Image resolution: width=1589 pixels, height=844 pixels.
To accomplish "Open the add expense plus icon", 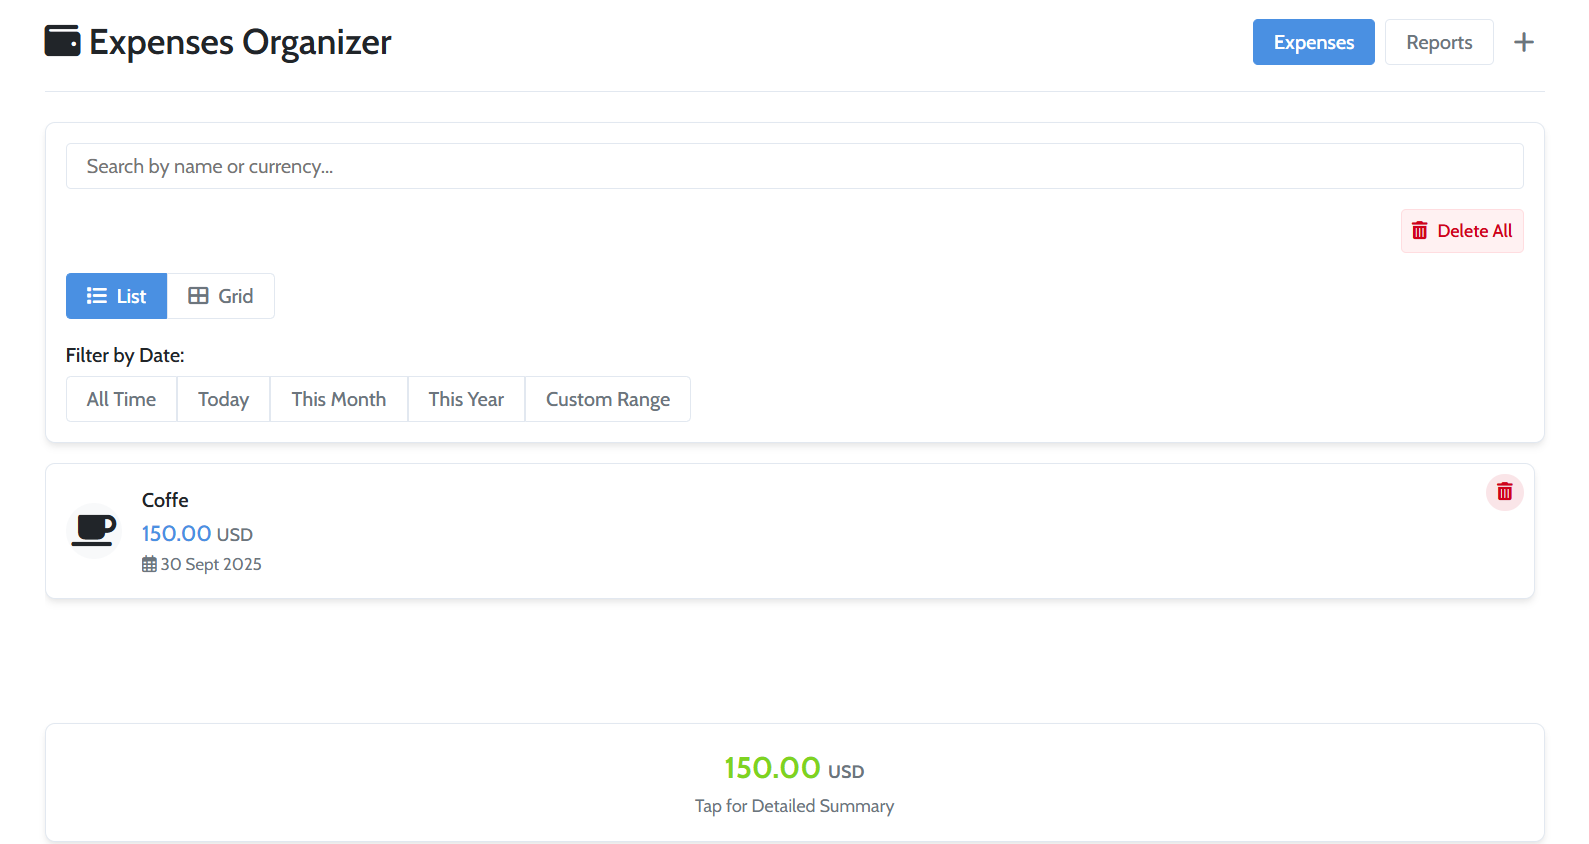I will point(1523,41).
